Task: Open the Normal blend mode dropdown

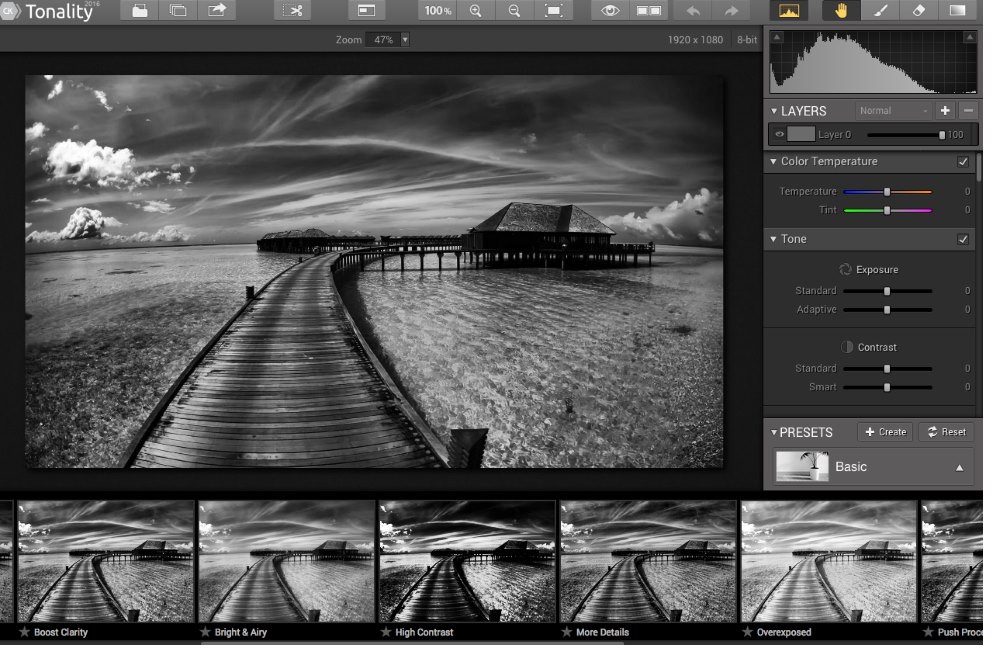Action: [x=893, y=110]
